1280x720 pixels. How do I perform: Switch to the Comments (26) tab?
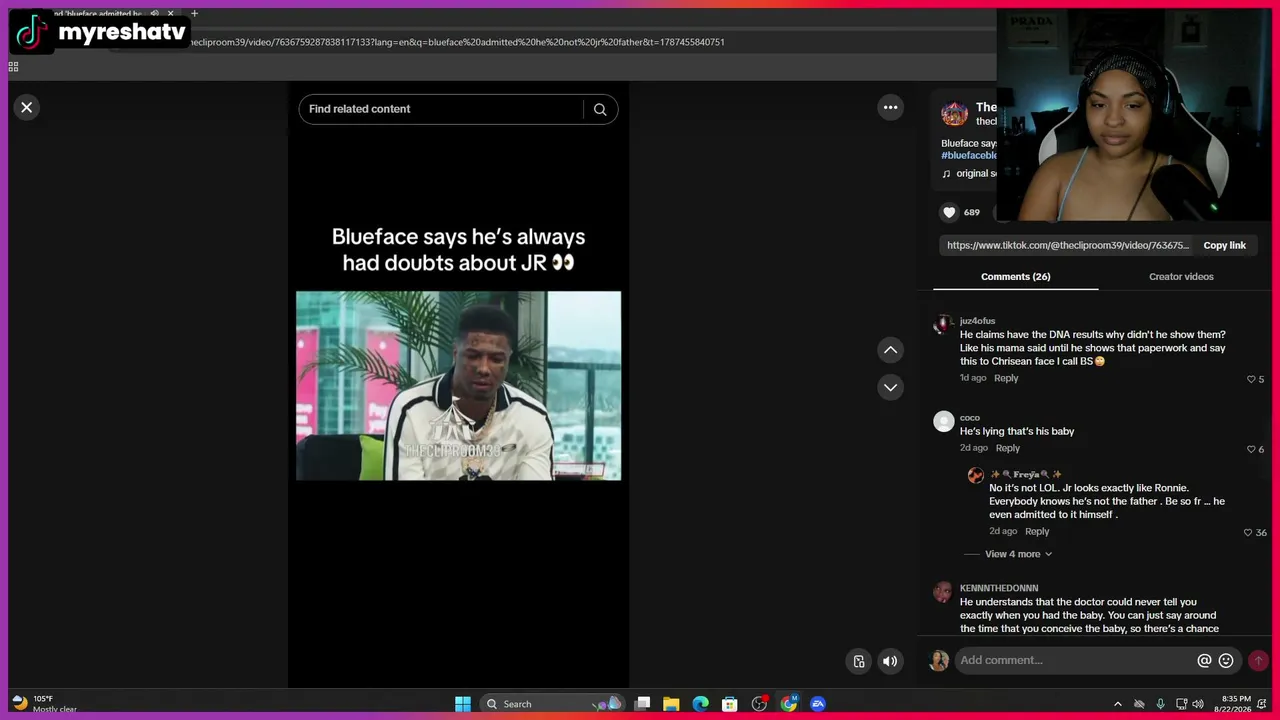click(1015, 277)
